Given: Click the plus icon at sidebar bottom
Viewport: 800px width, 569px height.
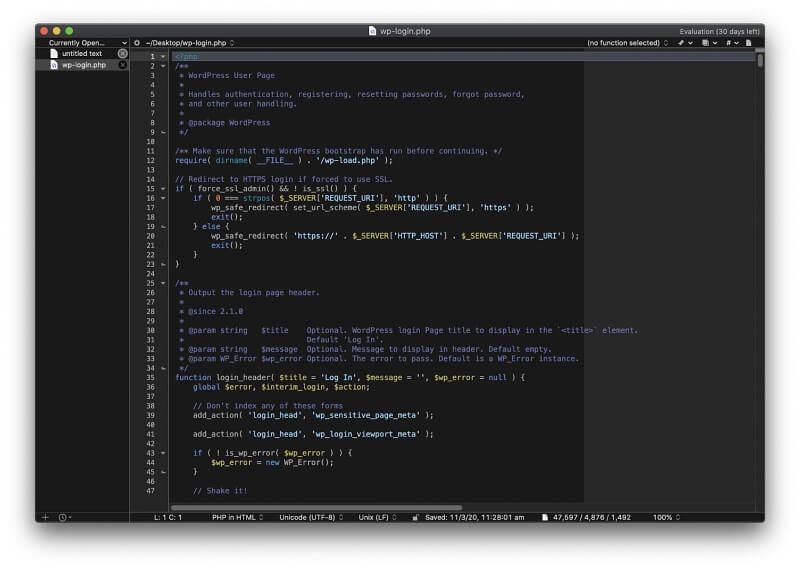Looking at the screenshot, I should [45, 517].
